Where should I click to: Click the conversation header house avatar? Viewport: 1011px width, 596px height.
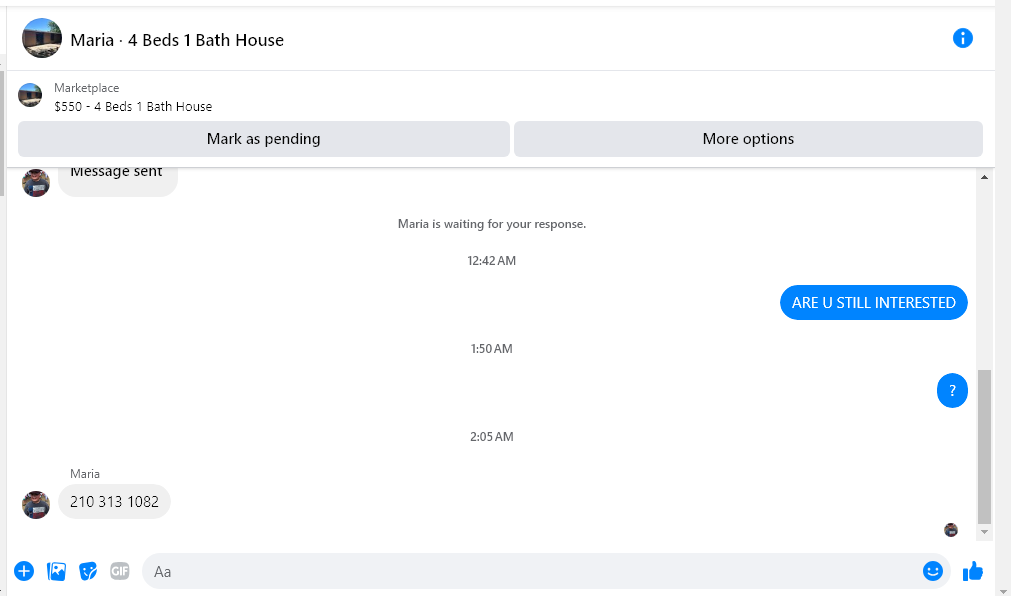click(42, 38)
